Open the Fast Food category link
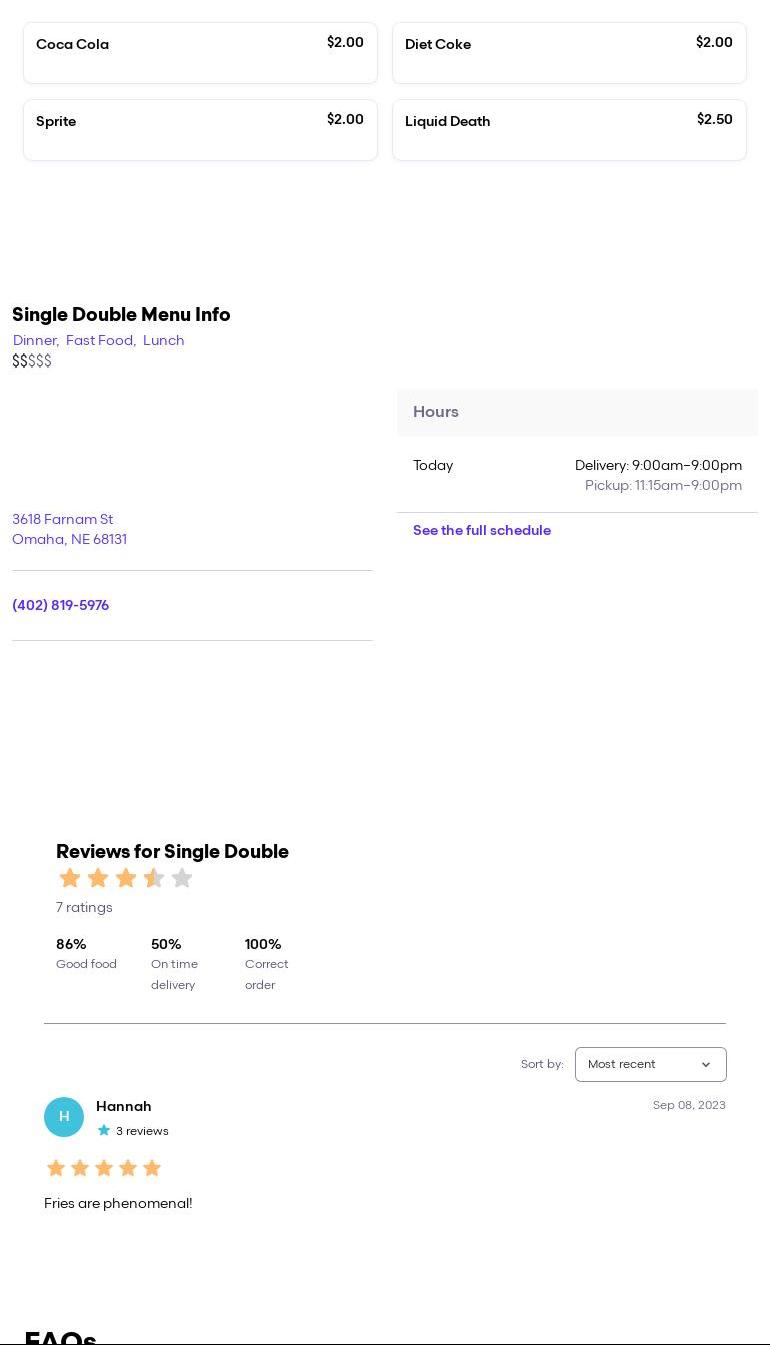Viewport: 770px width, 1345px height. (x=100, y=341)
